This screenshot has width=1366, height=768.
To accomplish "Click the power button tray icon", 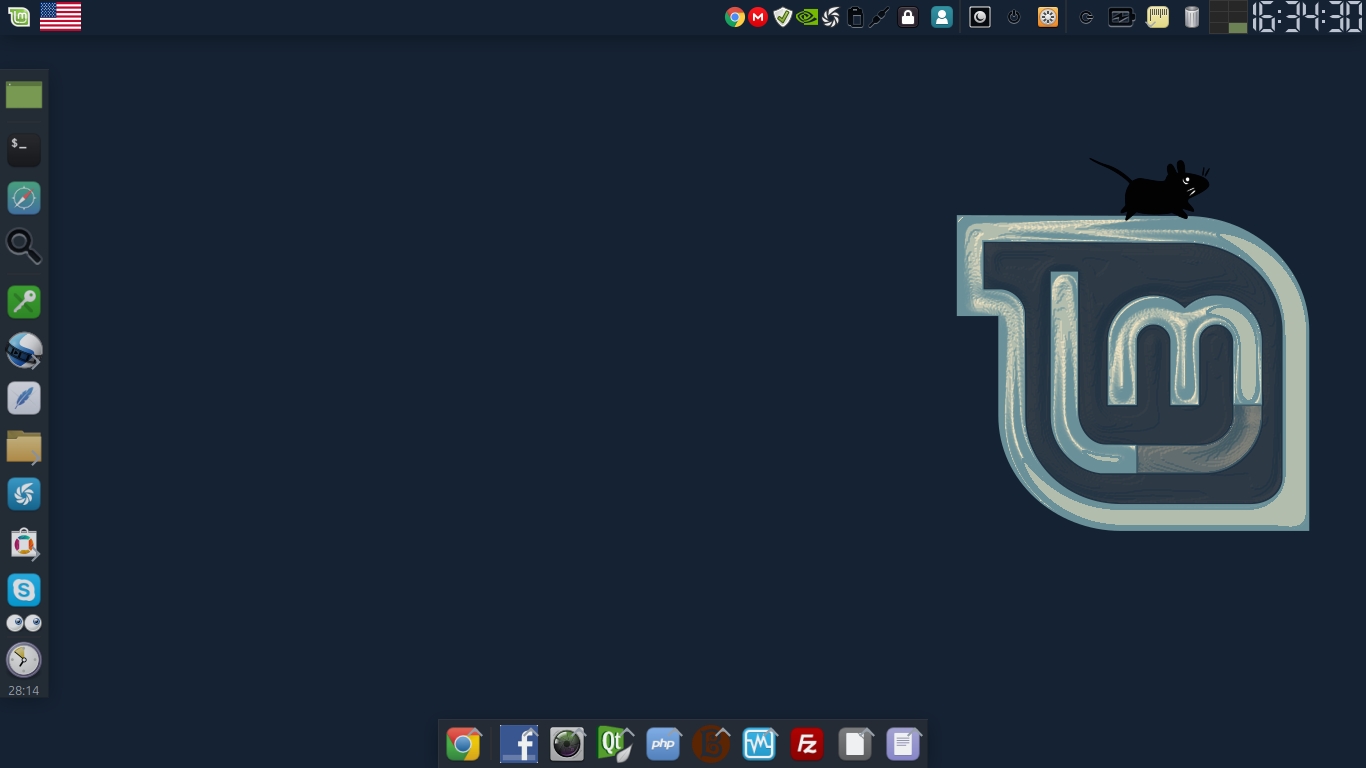I will click(1014, 17).
